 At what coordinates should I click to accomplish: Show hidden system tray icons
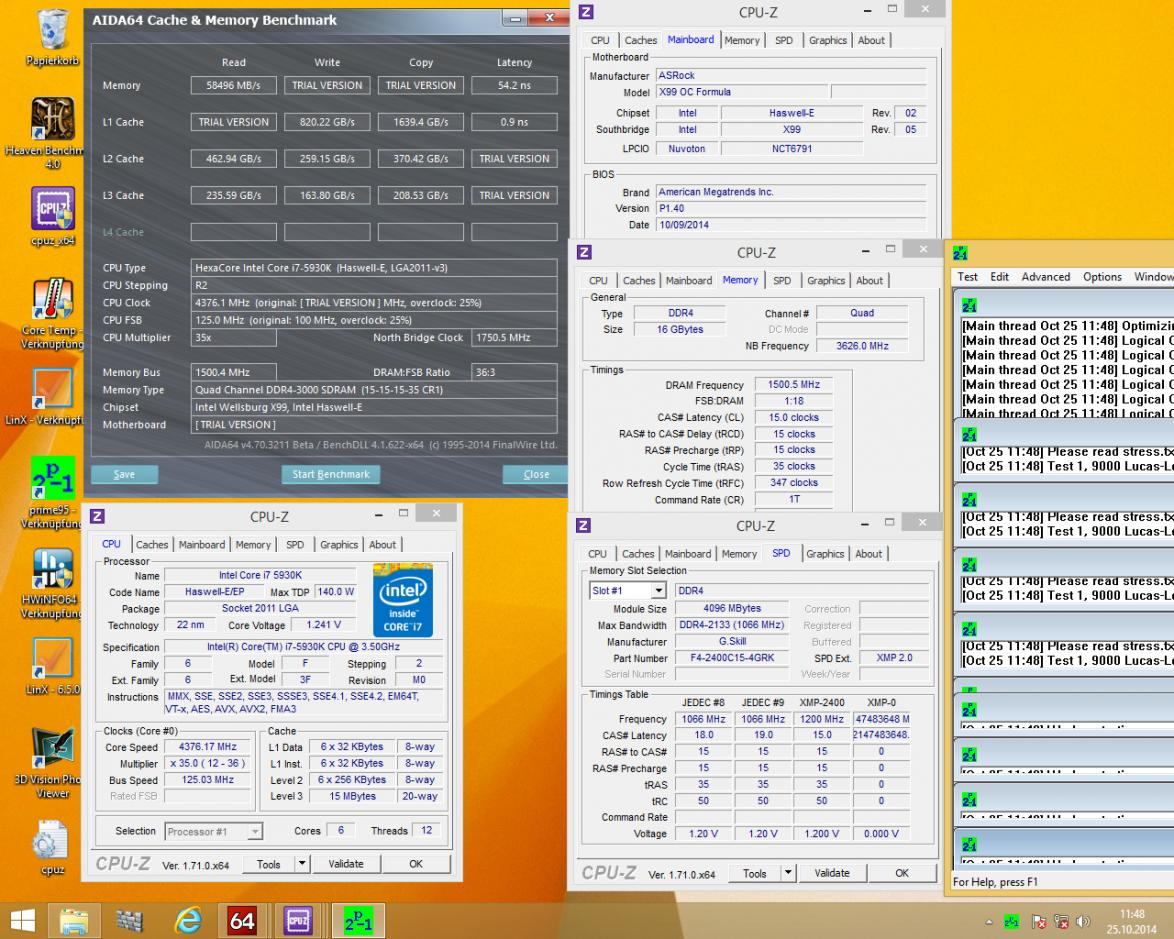pos(988,922)
